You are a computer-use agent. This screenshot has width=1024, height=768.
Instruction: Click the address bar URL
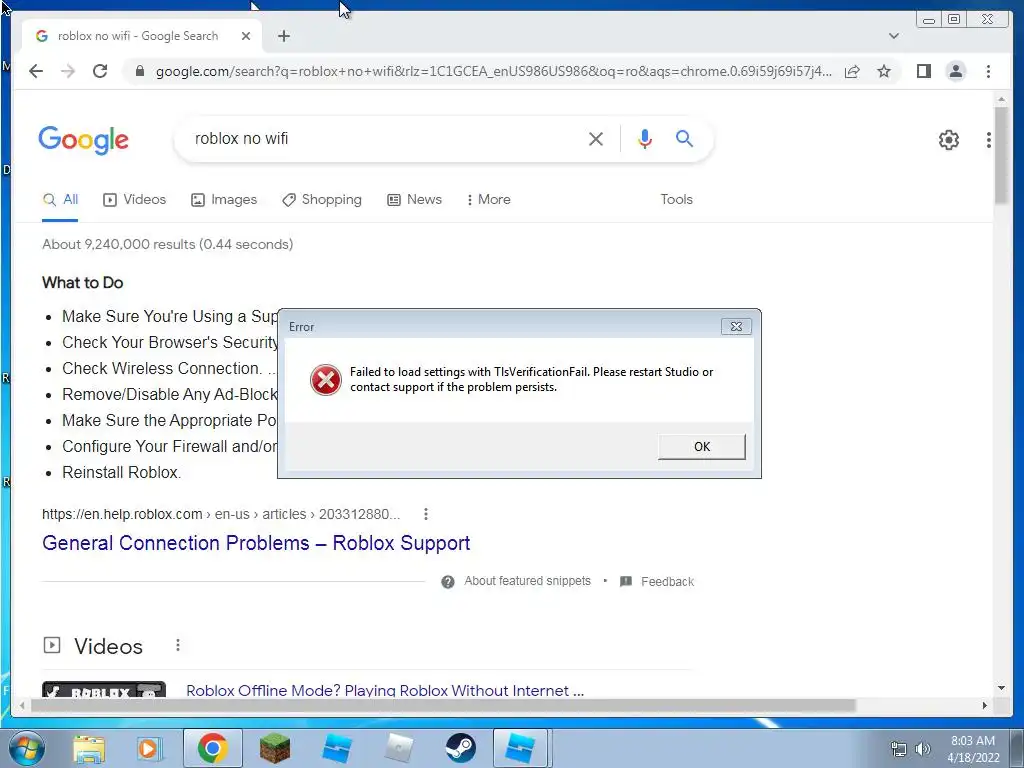pos(493,71)
